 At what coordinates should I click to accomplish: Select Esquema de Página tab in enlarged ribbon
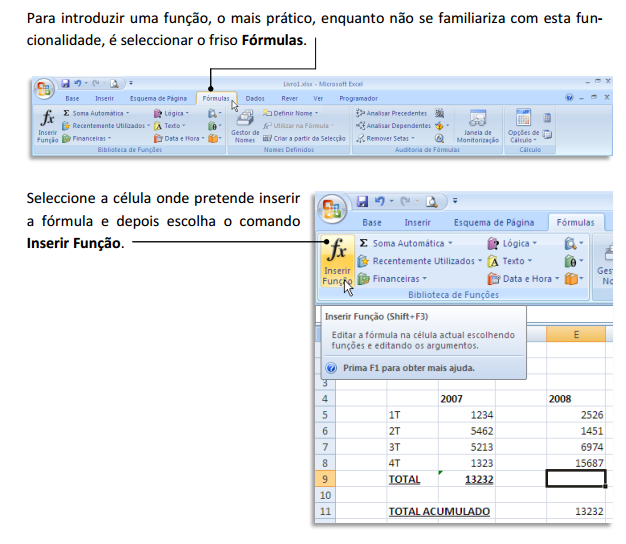pyautogui.click(x=490, y=223)
